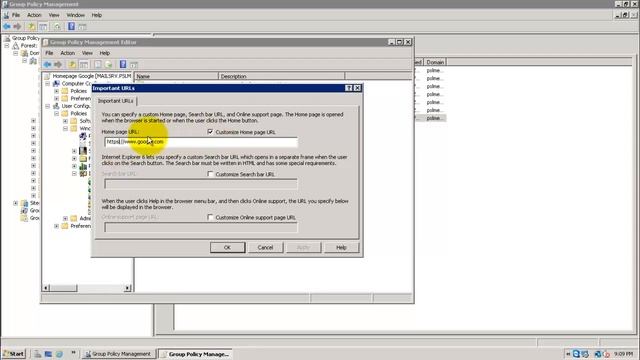Click Help button in Important URLs dialog
Image resolution: width=640 pixels, height=360 pixels.
341,247
